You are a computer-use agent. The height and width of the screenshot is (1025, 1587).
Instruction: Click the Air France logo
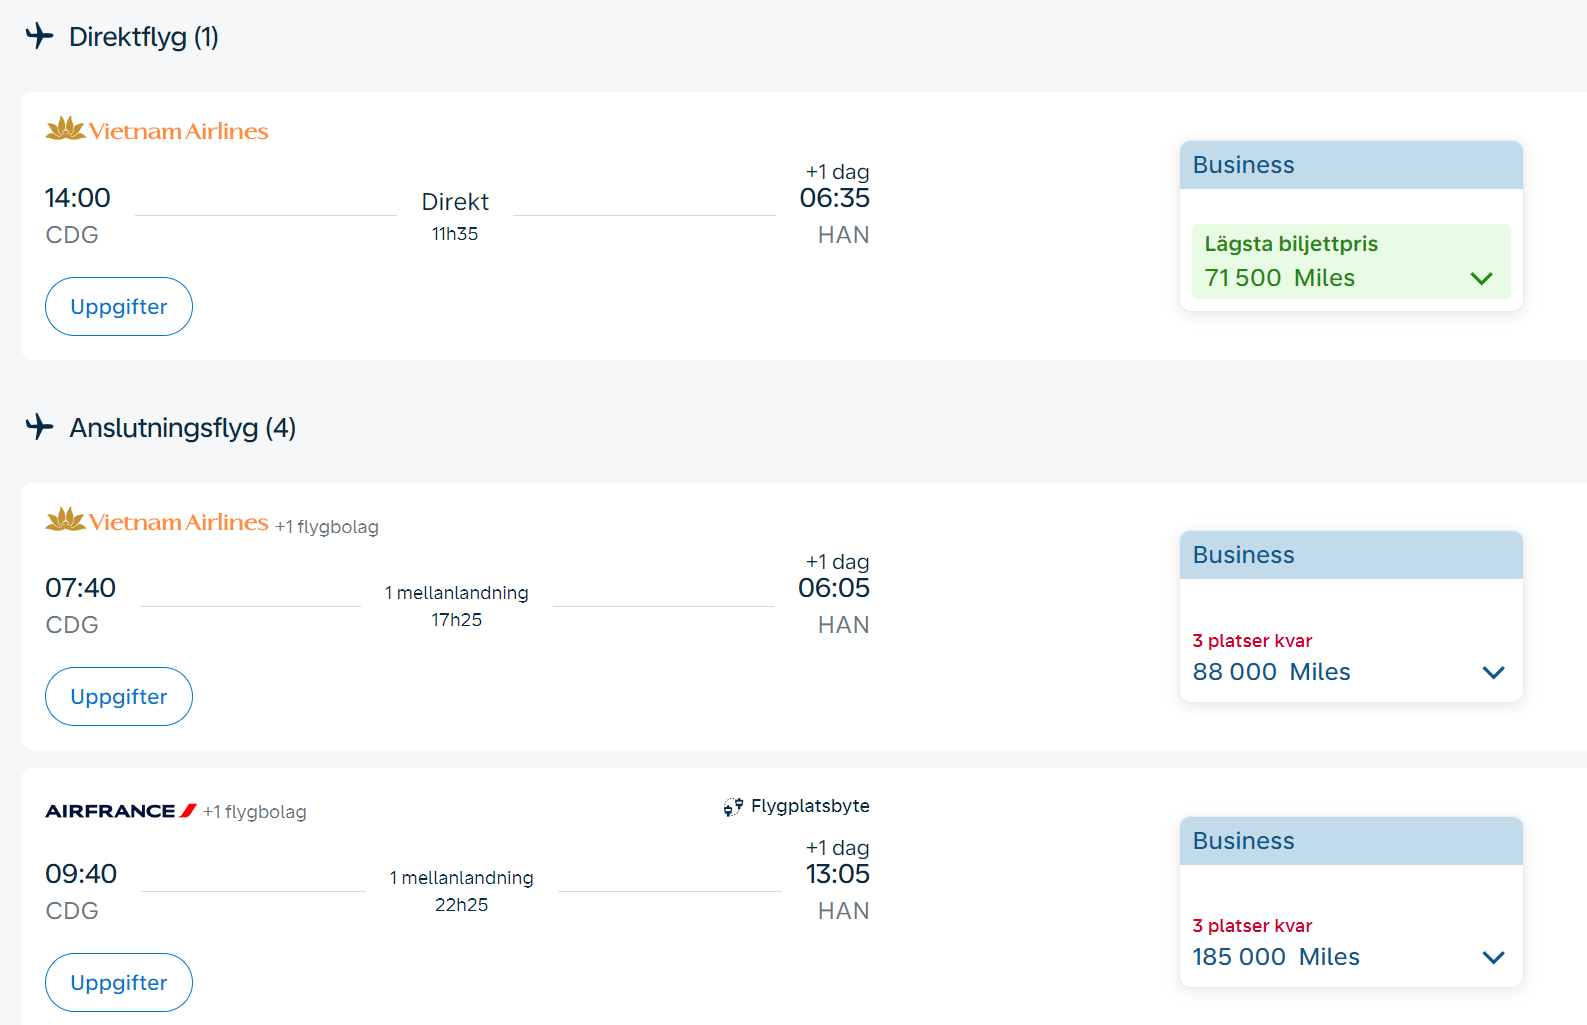pyautogui.click(x=120, y=811)
